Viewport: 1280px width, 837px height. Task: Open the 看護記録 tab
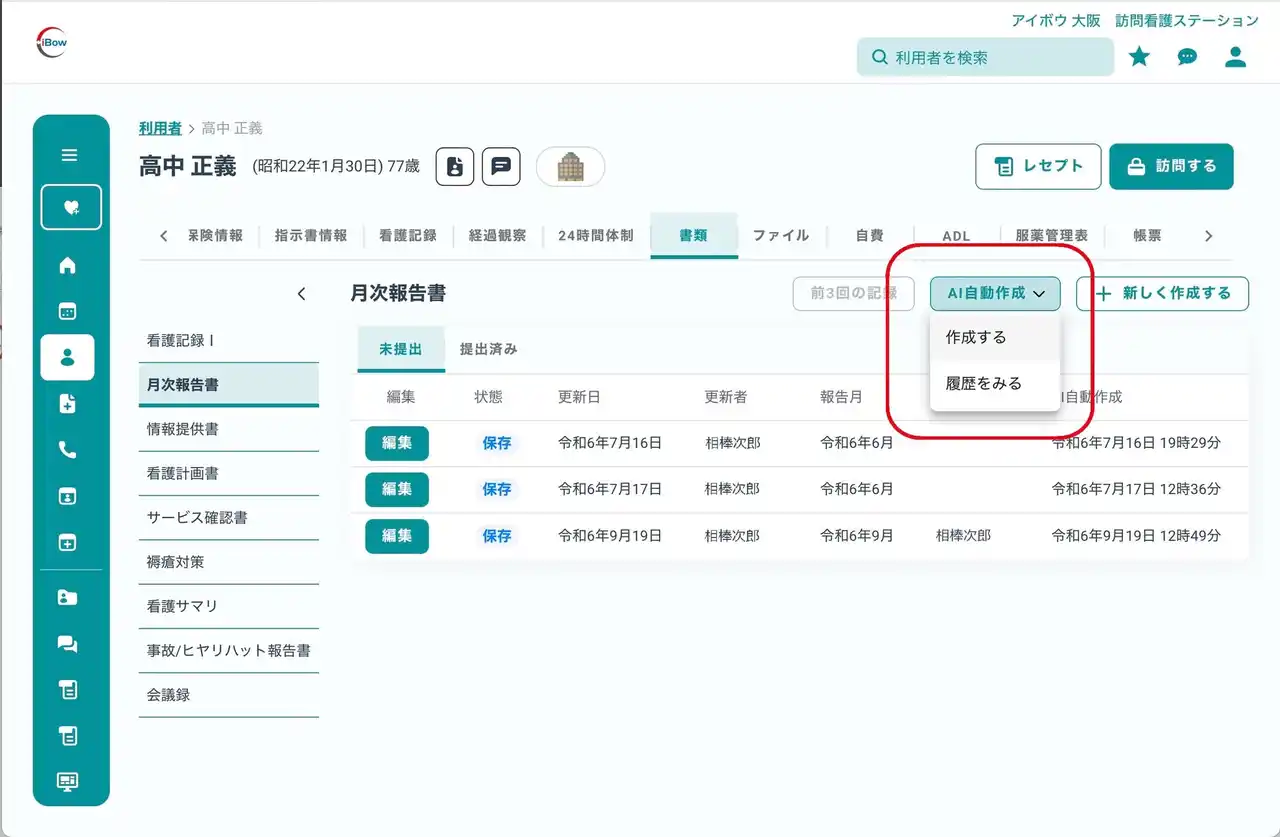[407, 236]
